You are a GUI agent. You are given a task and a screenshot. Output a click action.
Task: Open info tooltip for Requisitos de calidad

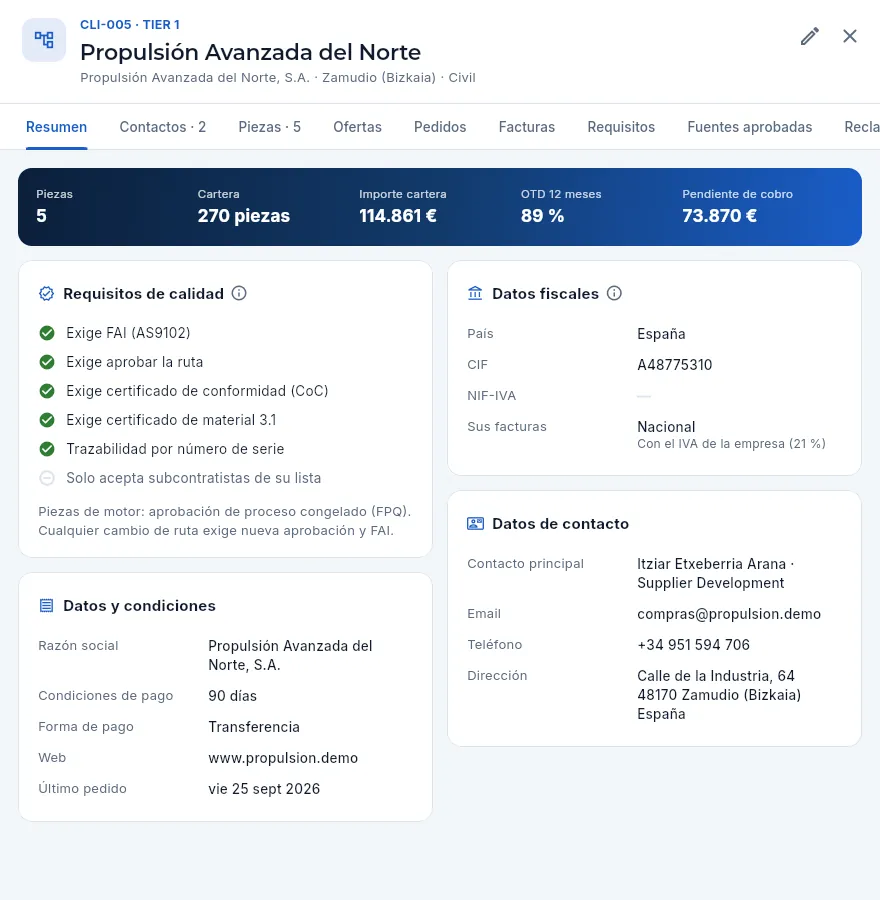(x=239, y=293)
